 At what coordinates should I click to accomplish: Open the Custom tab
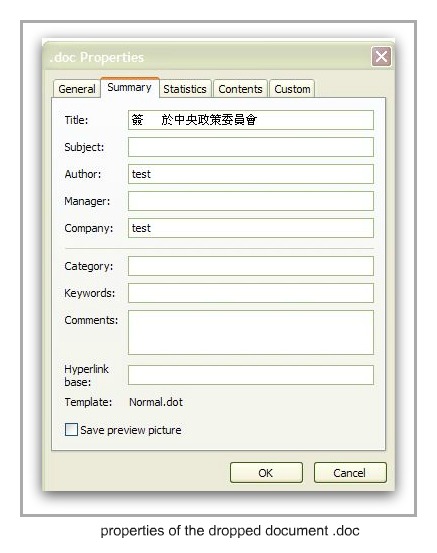292,89
